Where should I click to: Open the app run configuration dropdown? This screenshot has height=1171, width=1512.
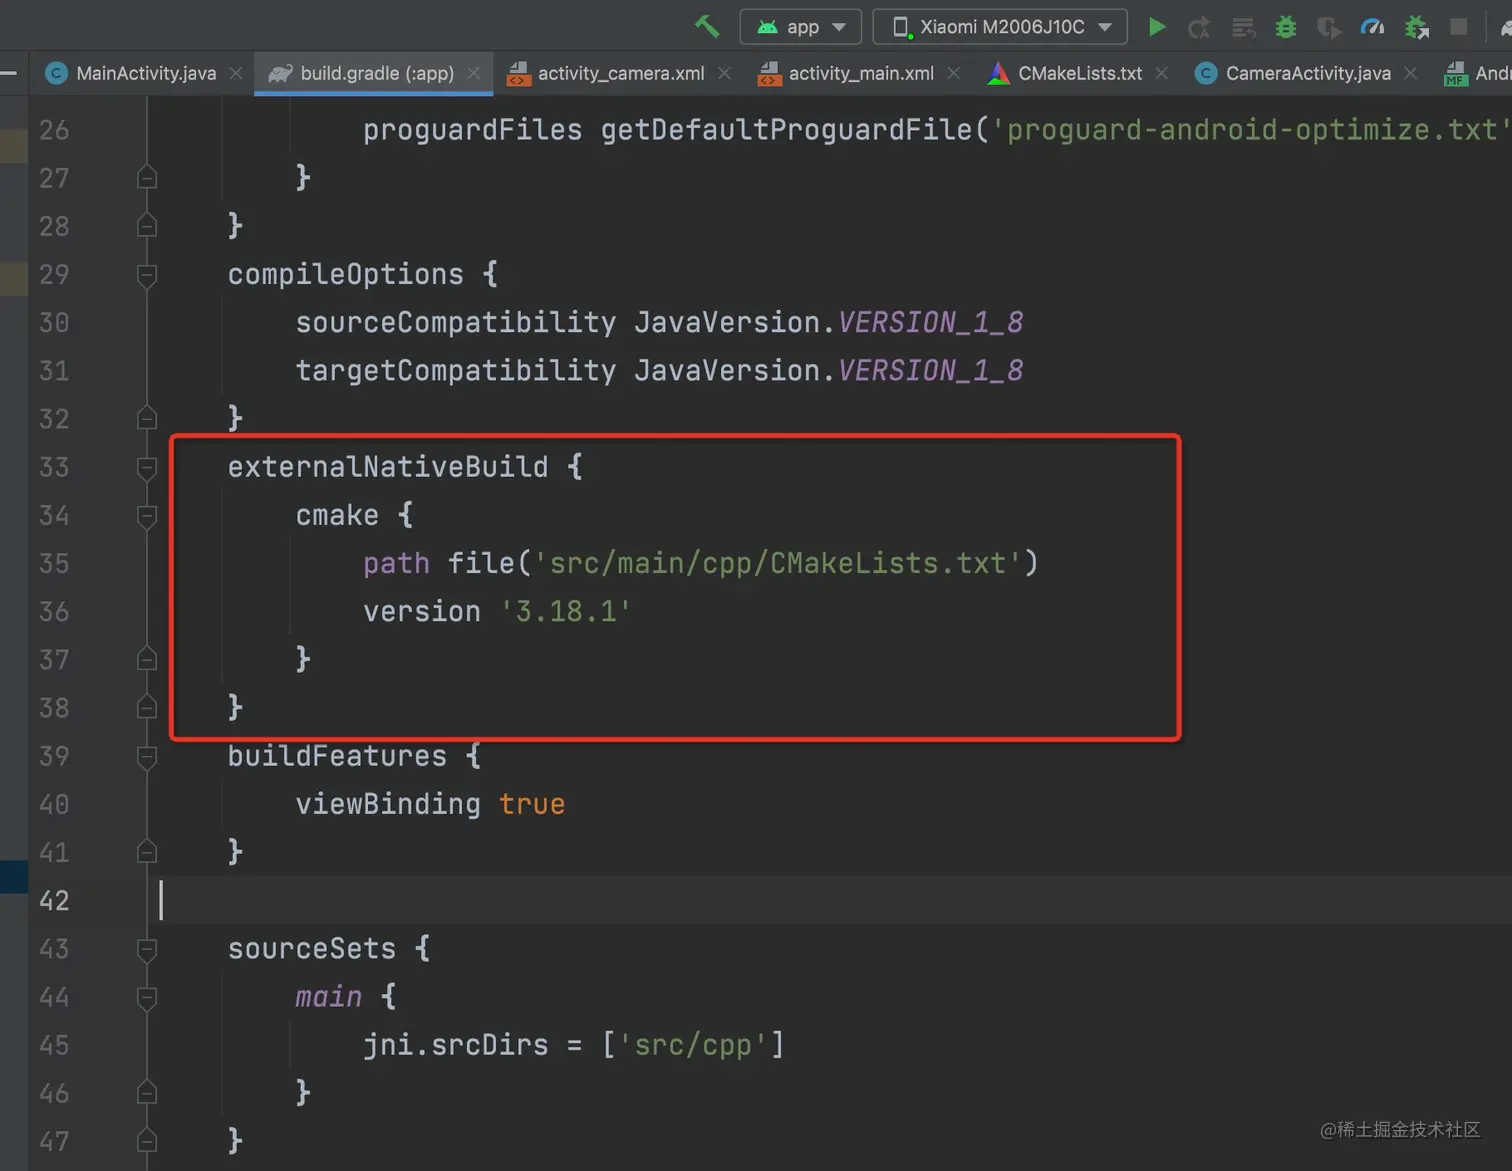coord(800,27)
